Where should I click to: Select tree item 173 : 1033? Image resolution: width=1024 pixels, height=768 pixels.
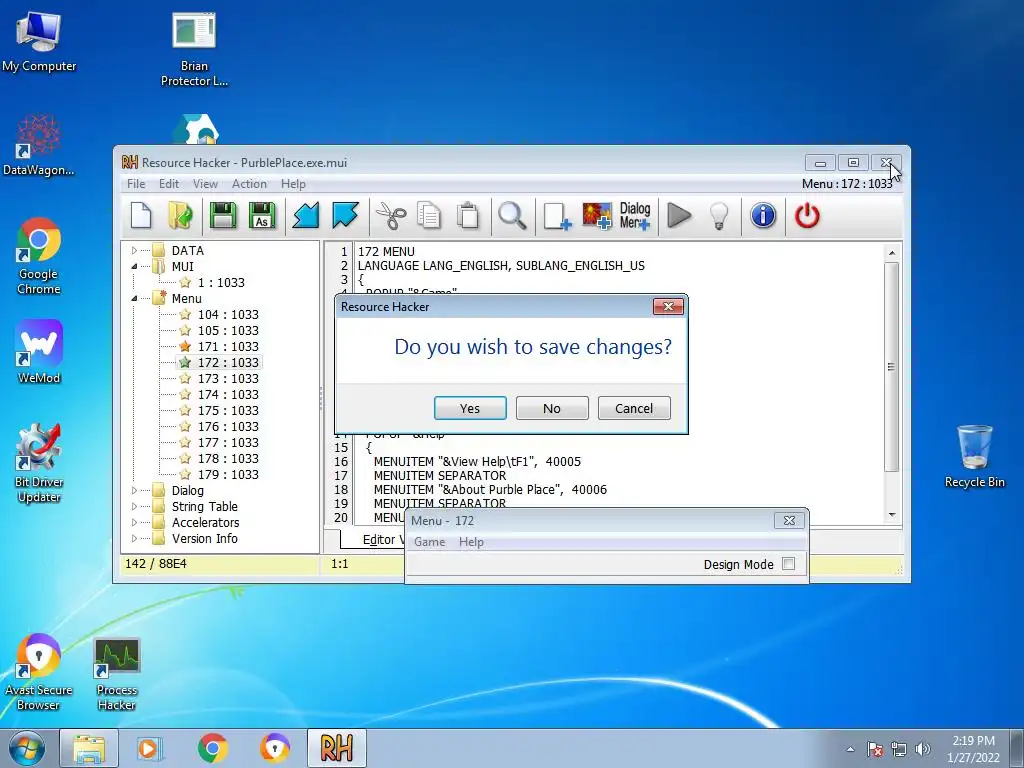(228, 378)
